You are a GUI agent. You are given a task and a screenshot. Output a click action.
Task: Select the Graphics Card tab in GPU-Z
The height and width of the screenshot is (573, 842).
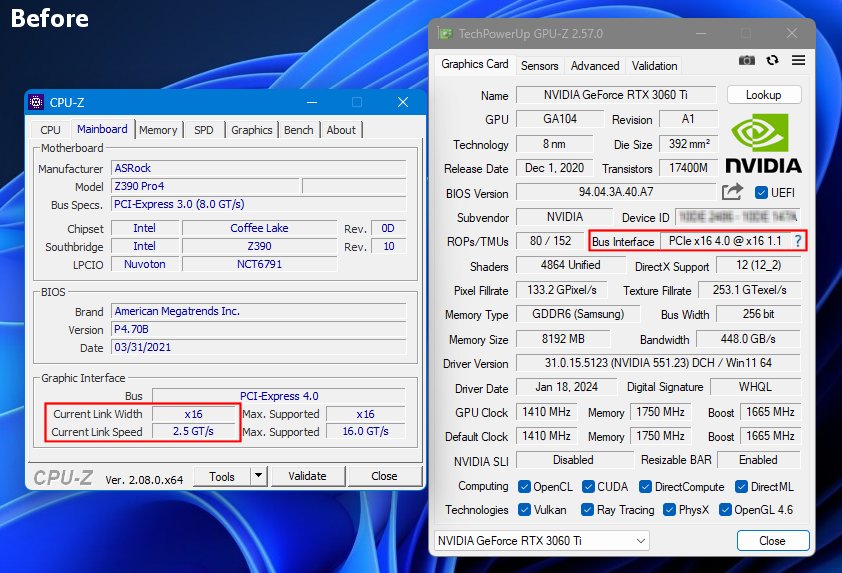coord(475,64)
